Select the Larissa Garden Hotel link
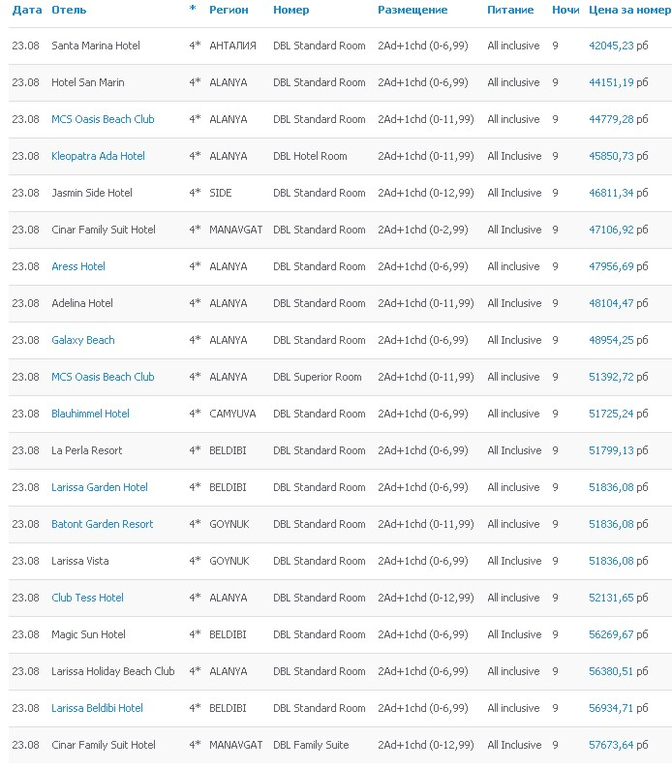This screenshot has height=770, width=672. (99, 488)
